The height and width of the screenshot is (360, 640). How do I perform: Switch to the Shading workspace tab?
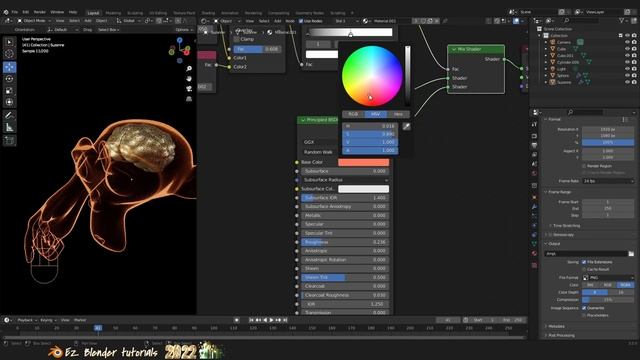[208, 13]
